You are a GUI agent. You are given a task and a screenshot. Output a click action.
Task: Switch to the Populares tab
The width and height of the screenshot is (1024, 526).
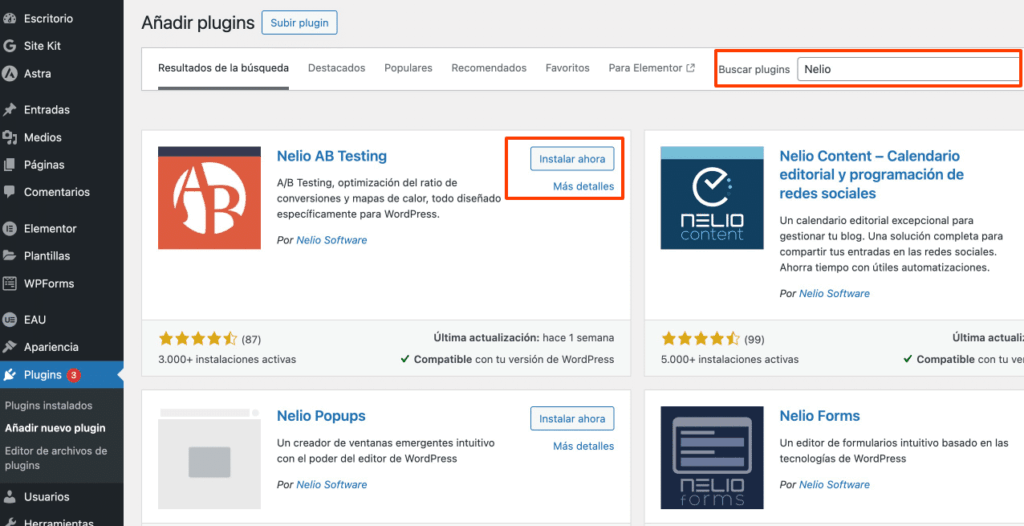[408, 68]
